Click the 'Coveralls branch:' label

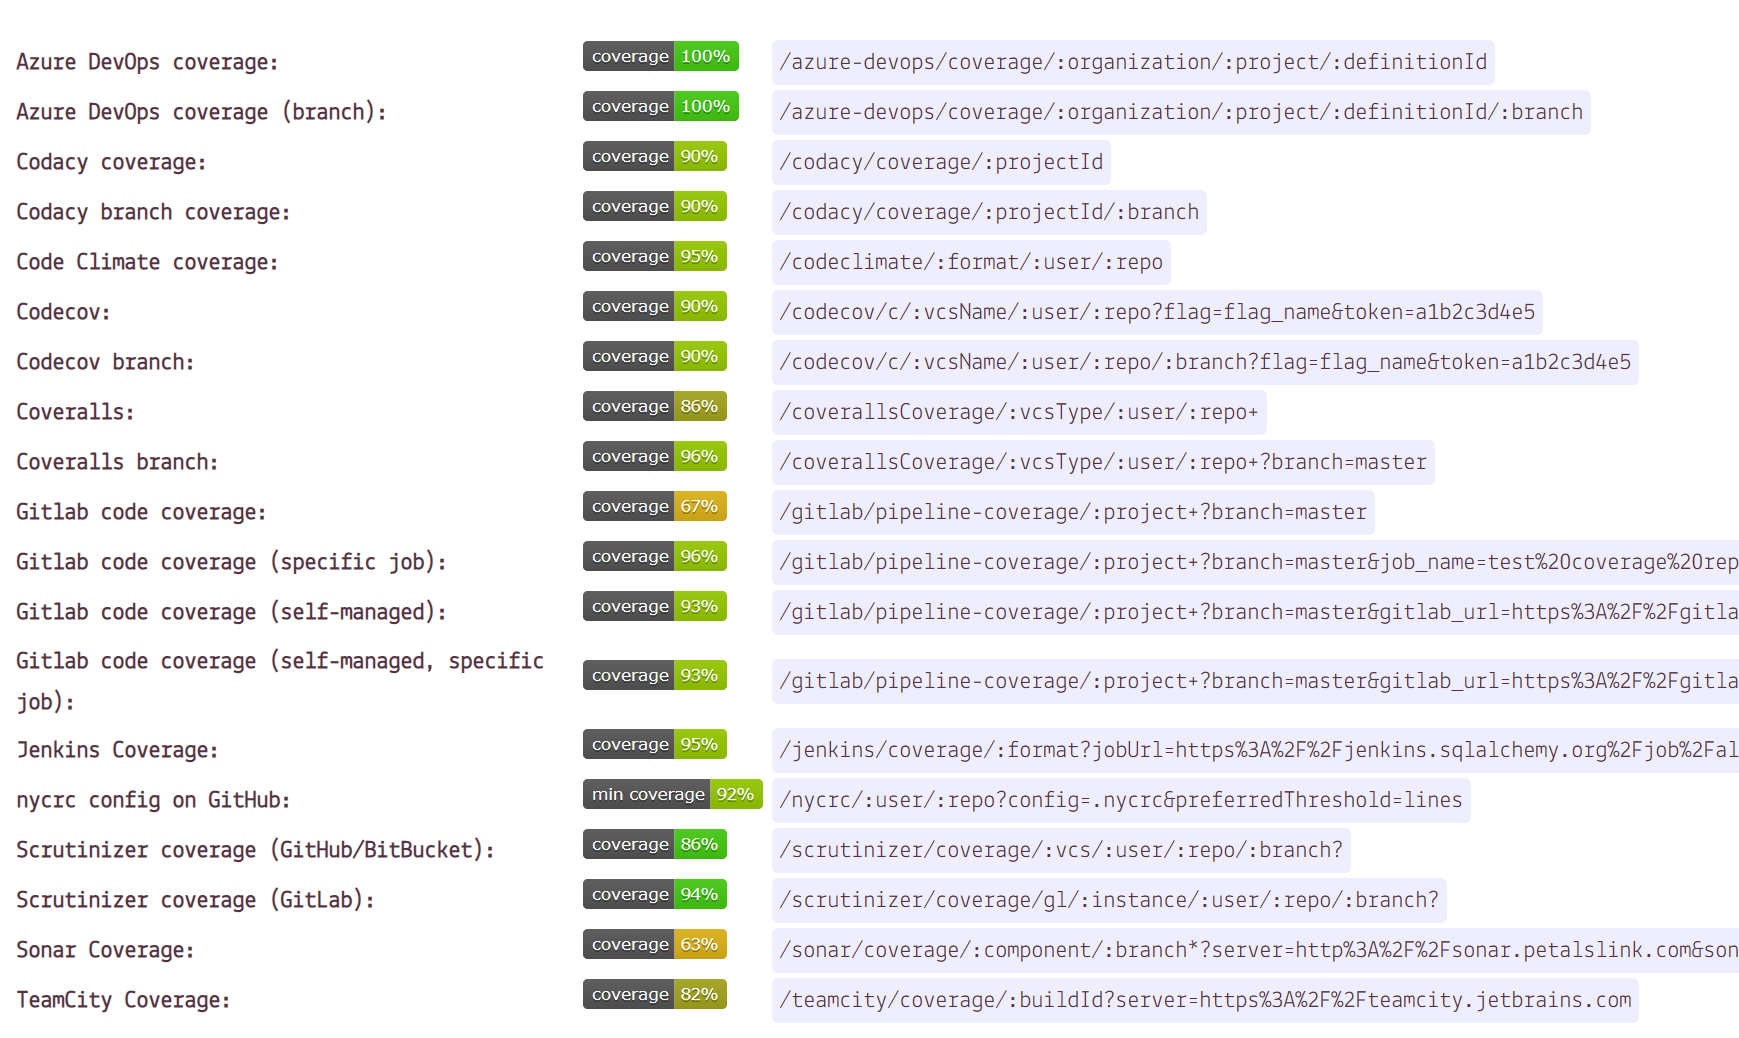click(x=117, y=462)
